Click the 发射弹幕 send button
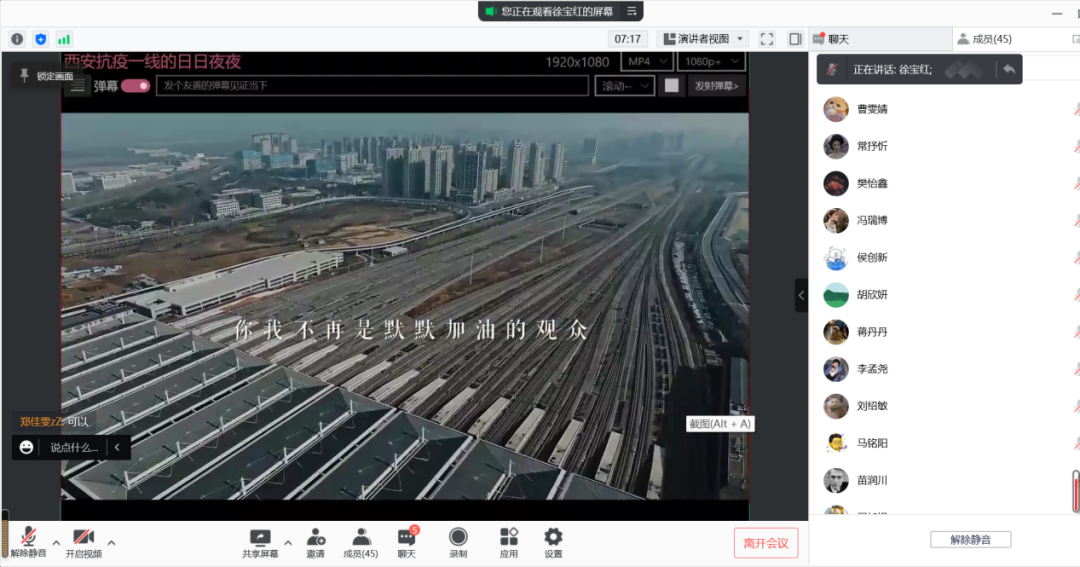The width and height of the screenshot is (1080, 567). pos(716,86)
